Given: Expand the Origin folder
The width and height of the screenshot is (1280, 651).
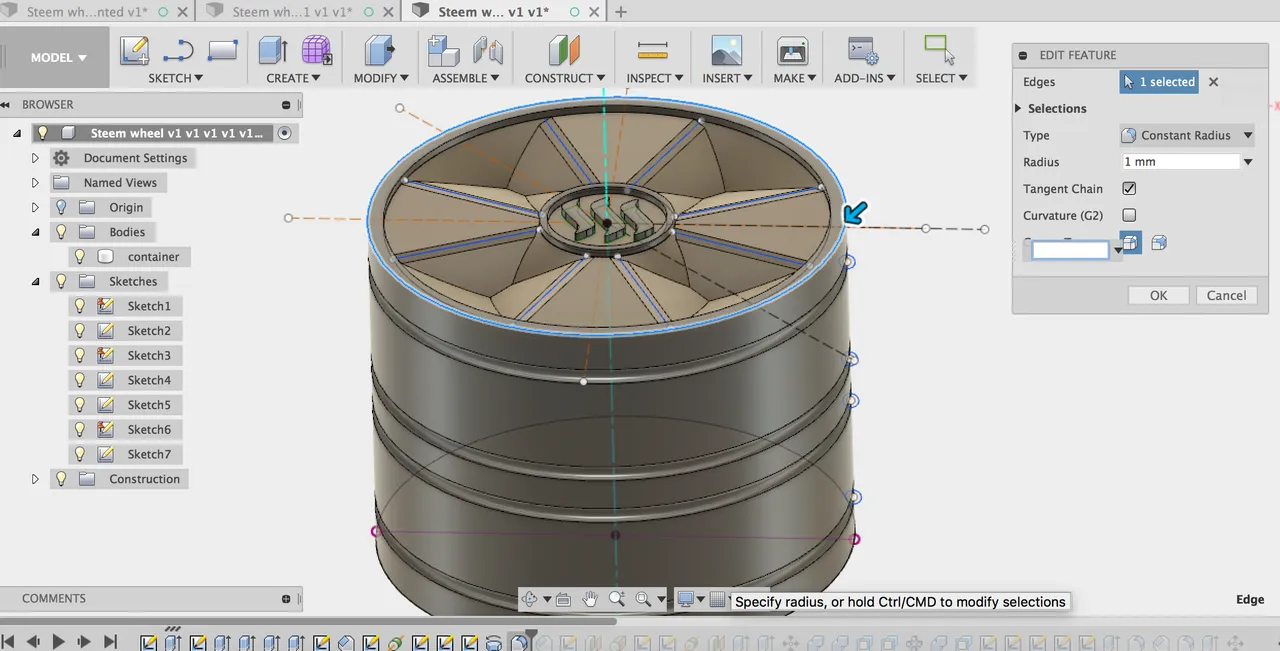Looking at the screenshot, I should (35, 207).
